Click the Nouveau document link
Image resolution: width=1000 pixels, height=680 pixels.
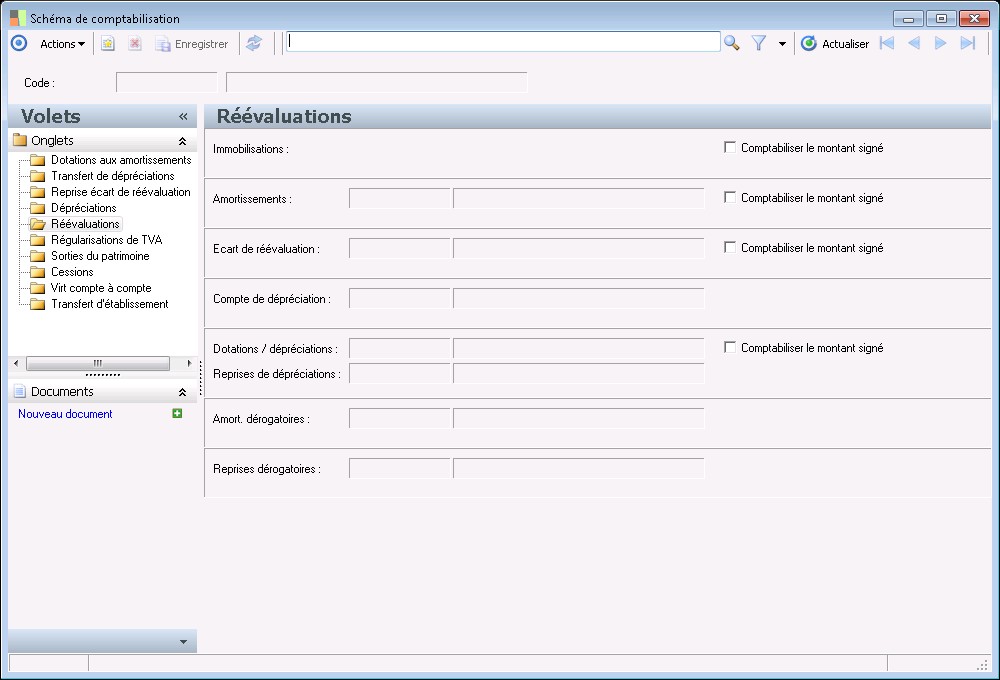point(65,414)
